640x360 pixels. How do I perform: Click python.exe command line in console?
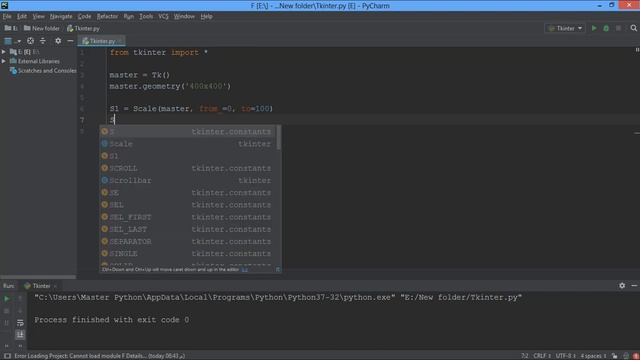tap(278, 298)
